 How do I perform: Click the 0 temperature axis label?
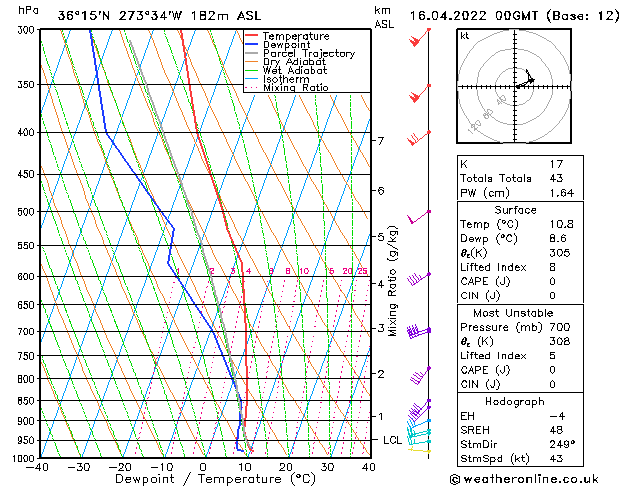point(203,467)
